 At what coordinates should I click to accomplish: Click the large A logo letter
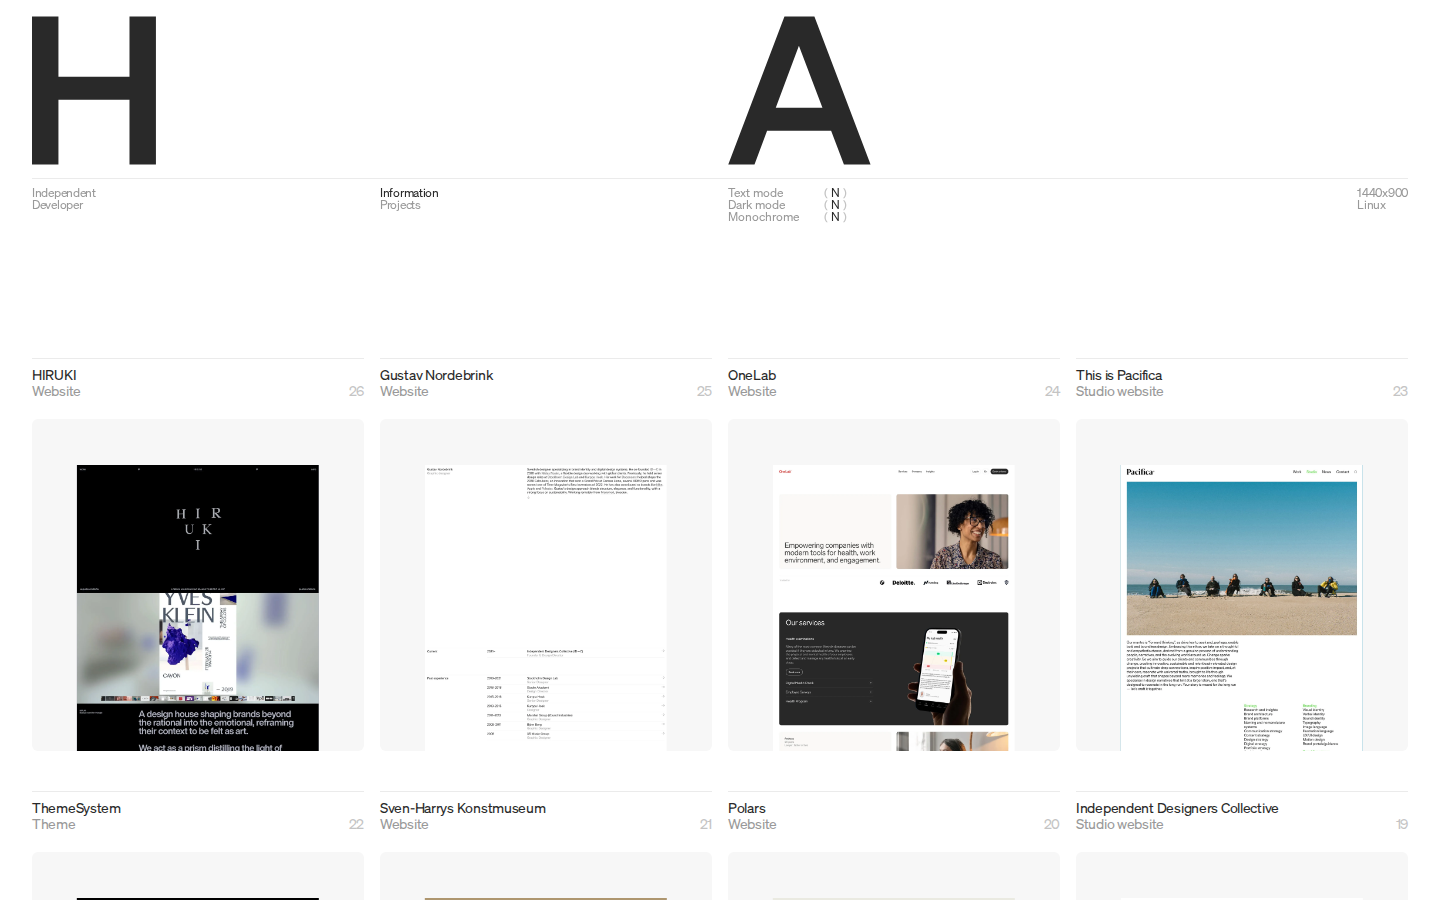799,90
